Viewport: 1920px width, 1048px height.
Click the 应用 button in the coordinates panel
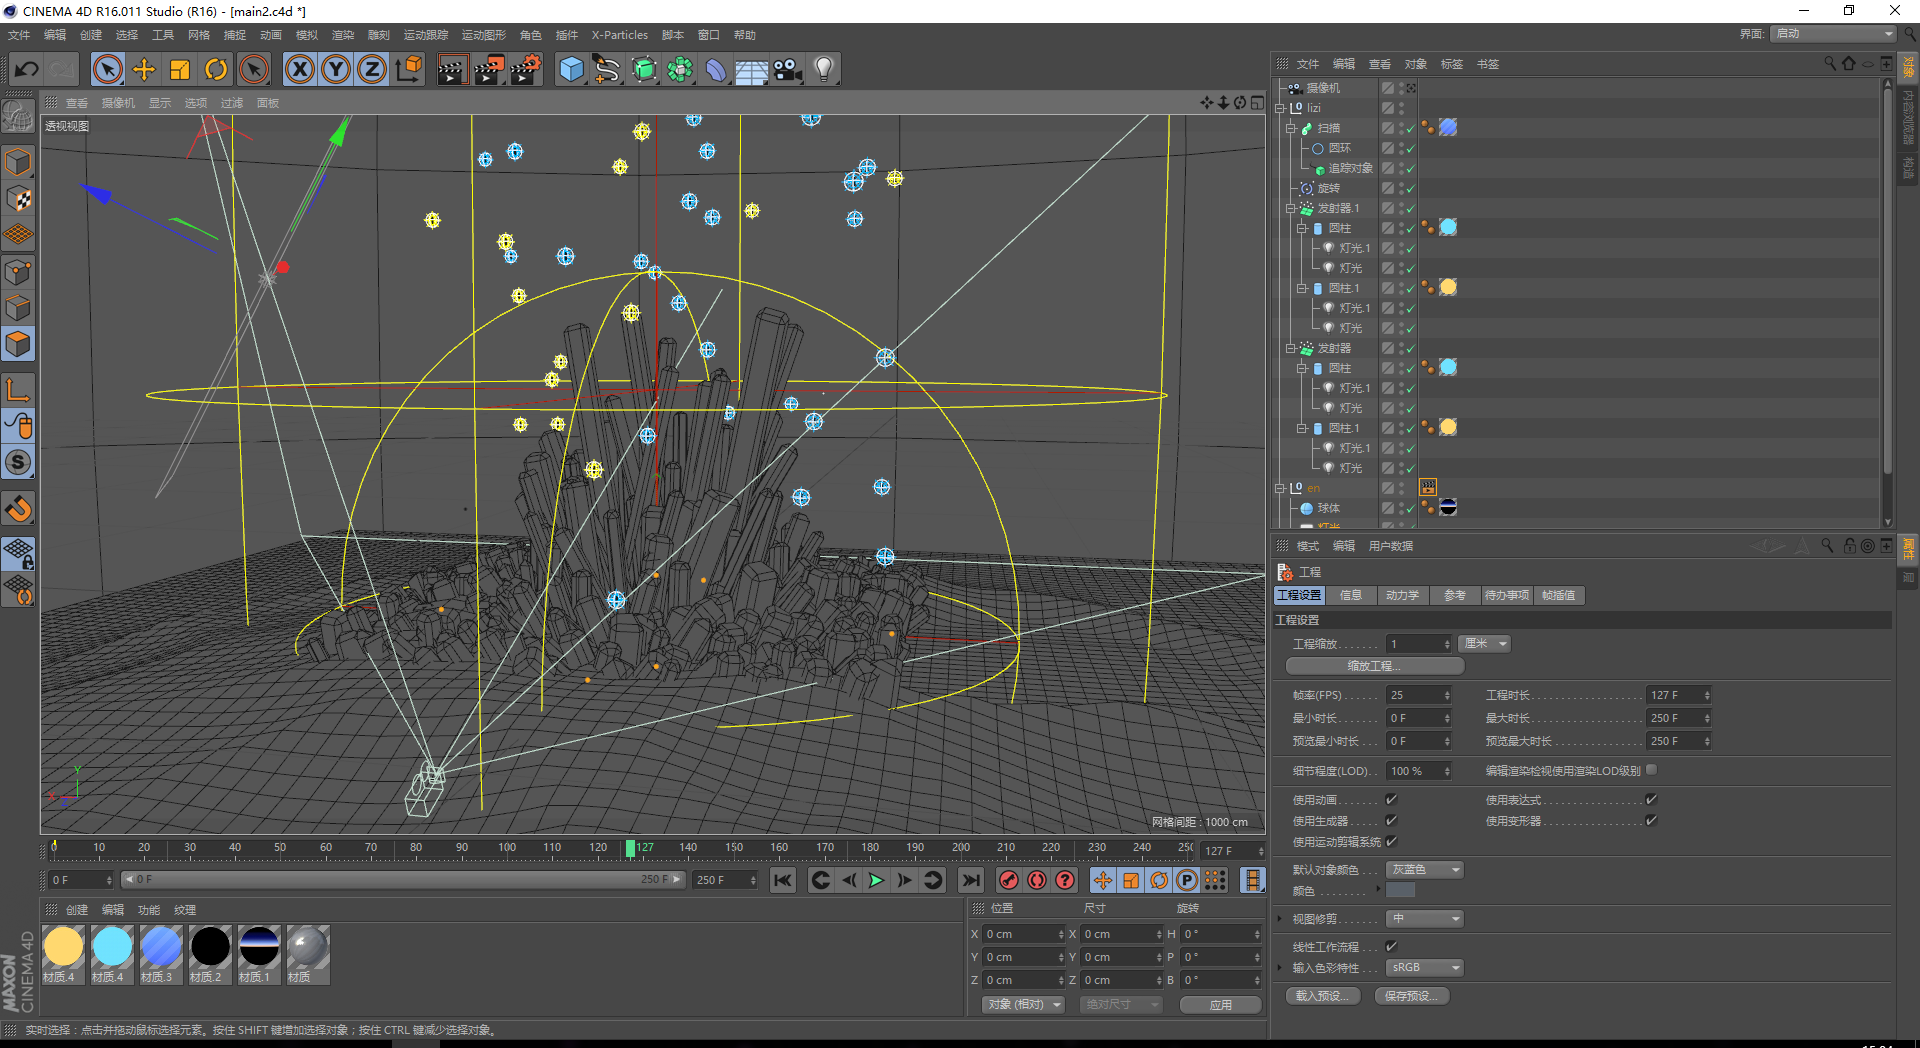[1220, 1004]
